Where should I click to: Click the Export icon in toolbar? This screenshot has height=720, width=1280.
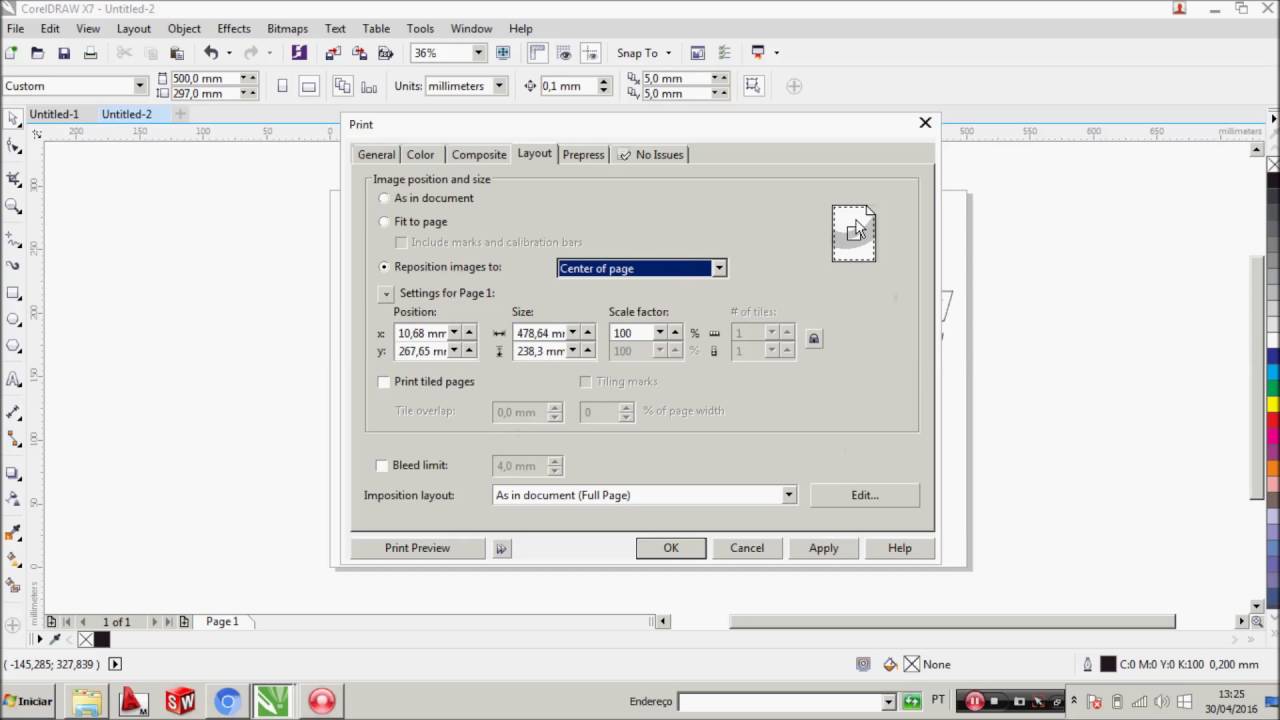coord(359,53)
